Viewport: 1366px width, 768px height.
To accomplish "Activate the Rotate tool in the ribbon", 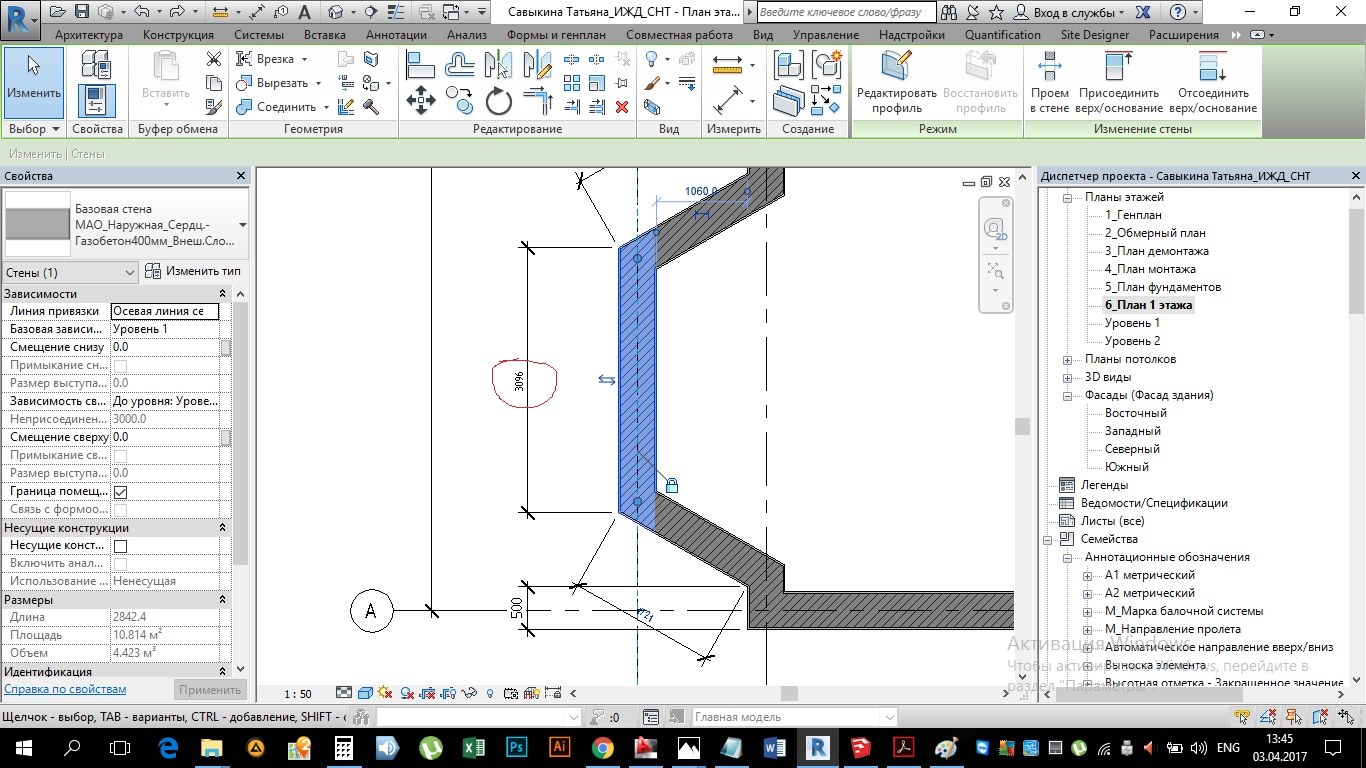I will [498, 101].
